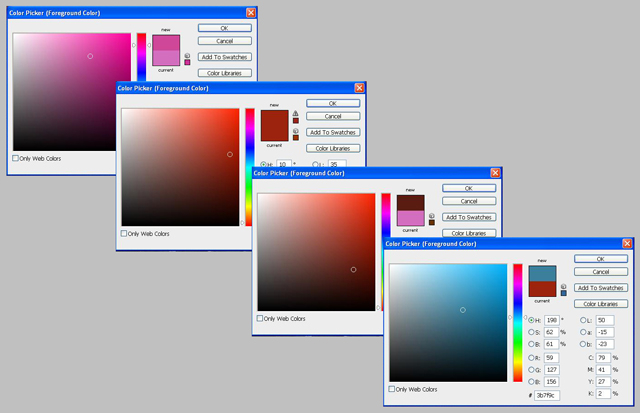
Task: Select the R red radio next to 59
Action: pyautogui.click(x=531, y=357)
